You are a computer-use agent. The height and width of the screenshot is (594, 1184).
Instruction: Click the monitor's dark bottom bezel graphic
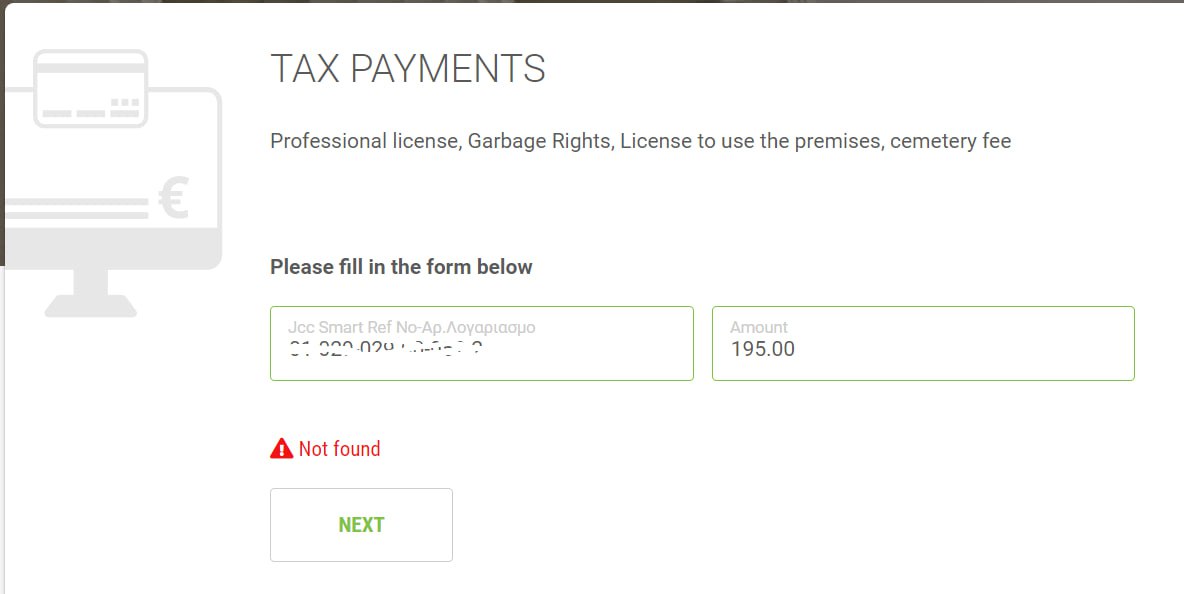coord(110,248)
